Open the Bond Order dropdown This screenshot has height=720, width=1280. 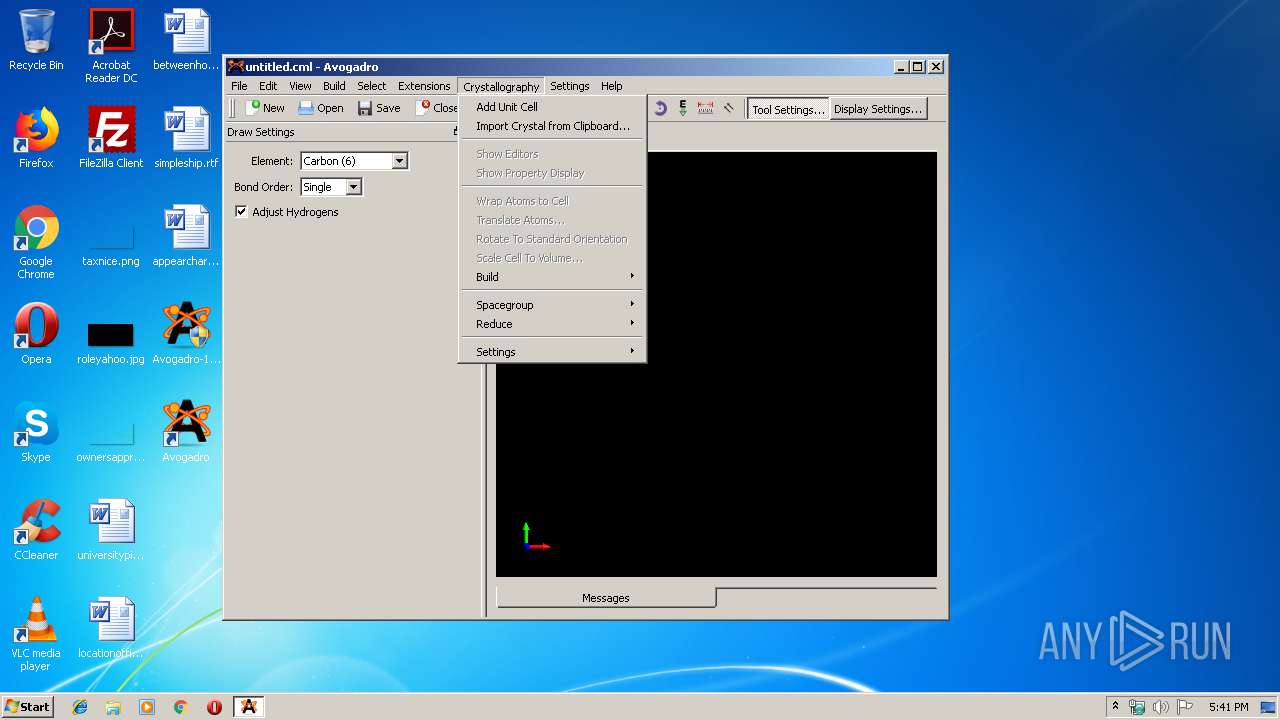tap(330, 187)
